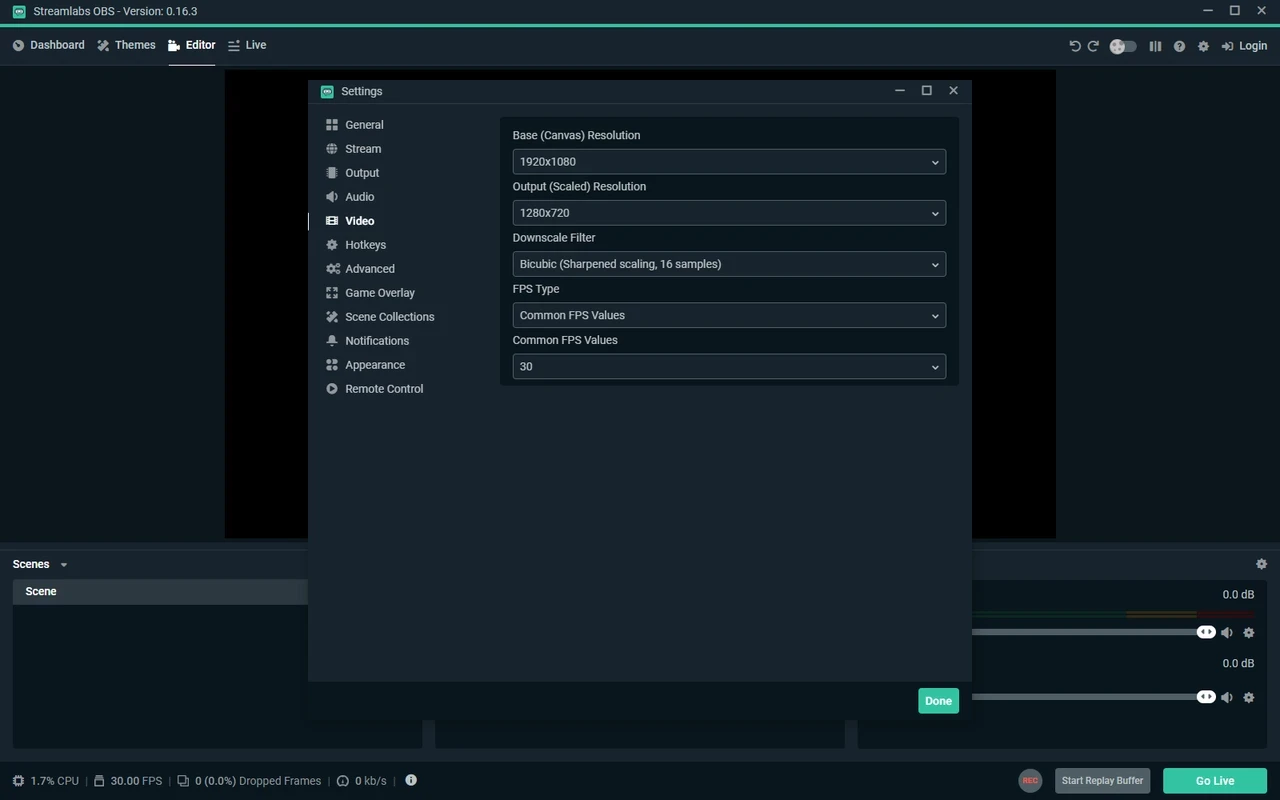This screenshot has height=800, width=1280.
Task: Open Base (Canvas) Resolution dropdown
Action: pyautogui.click(x=729, y=162)
